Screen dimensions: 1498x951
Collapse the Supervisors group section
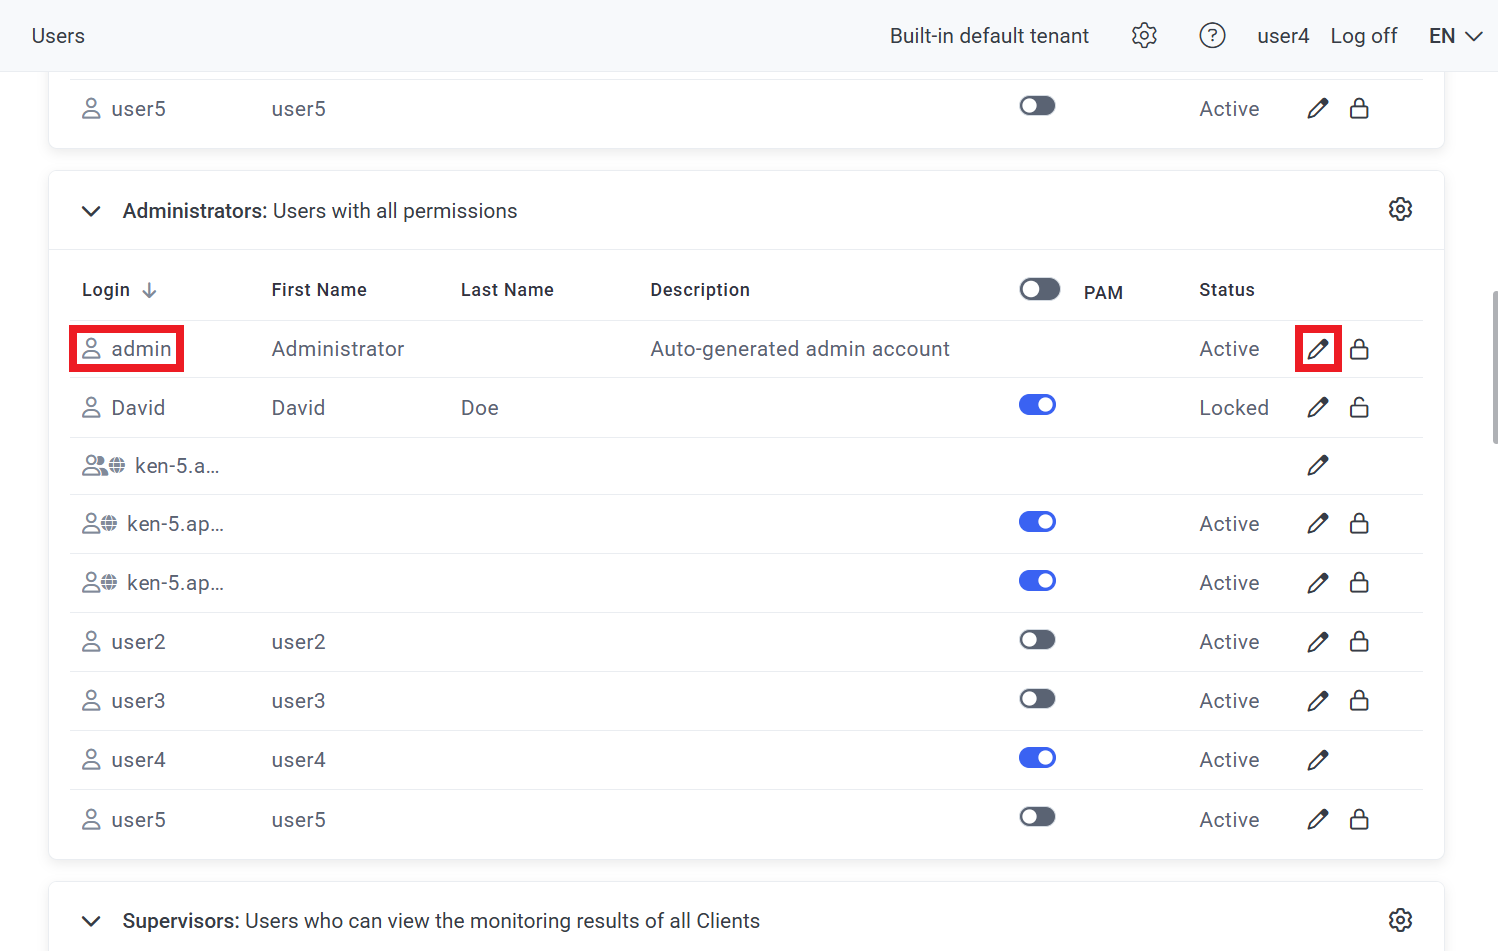(91, 921)
